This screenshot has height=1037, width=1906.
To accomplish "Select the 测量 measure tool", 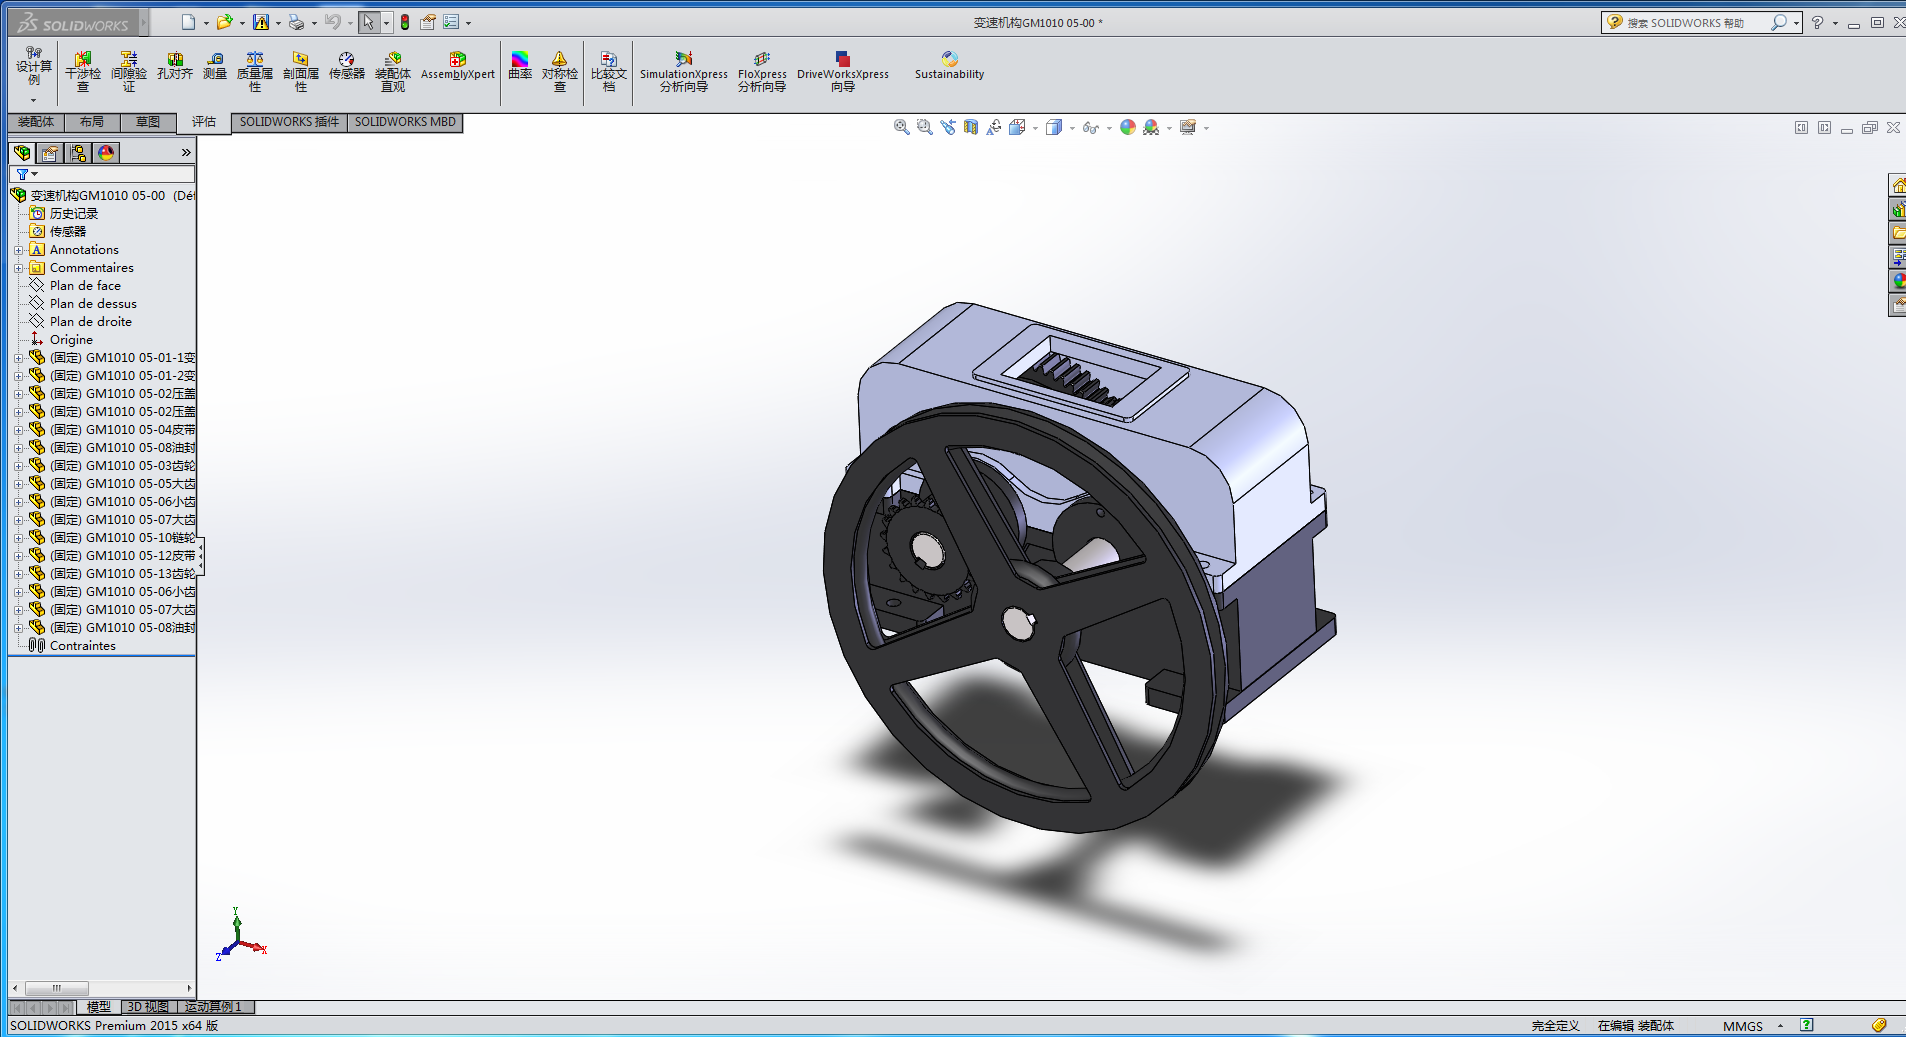I will (x=215, y=66).
